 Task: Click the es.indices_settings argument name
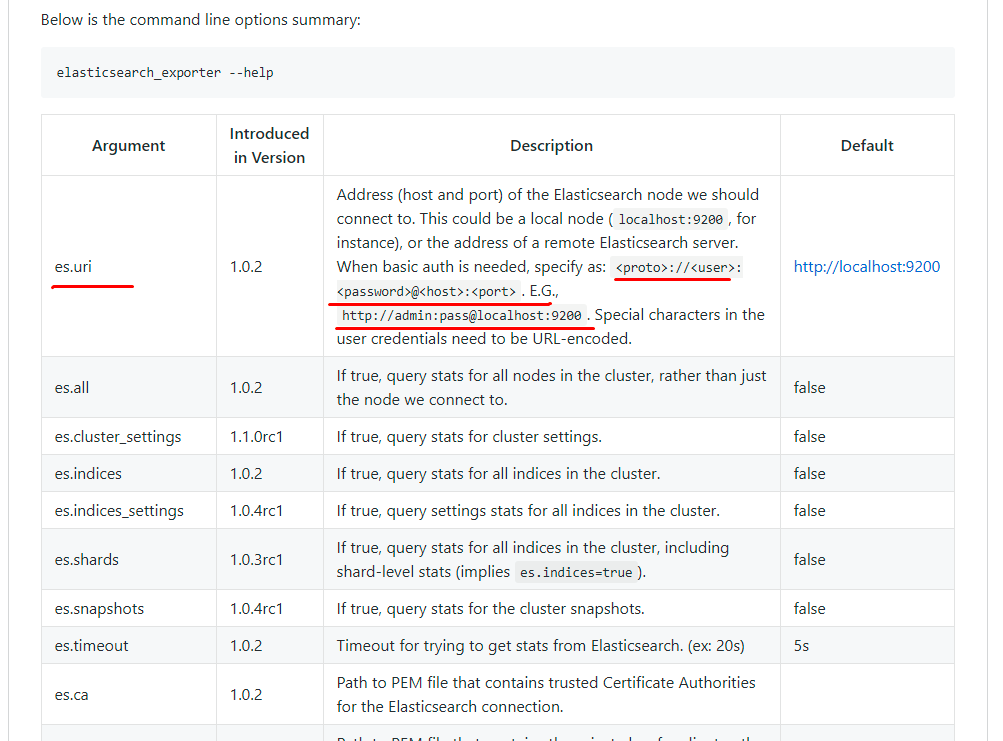point(119,511)
